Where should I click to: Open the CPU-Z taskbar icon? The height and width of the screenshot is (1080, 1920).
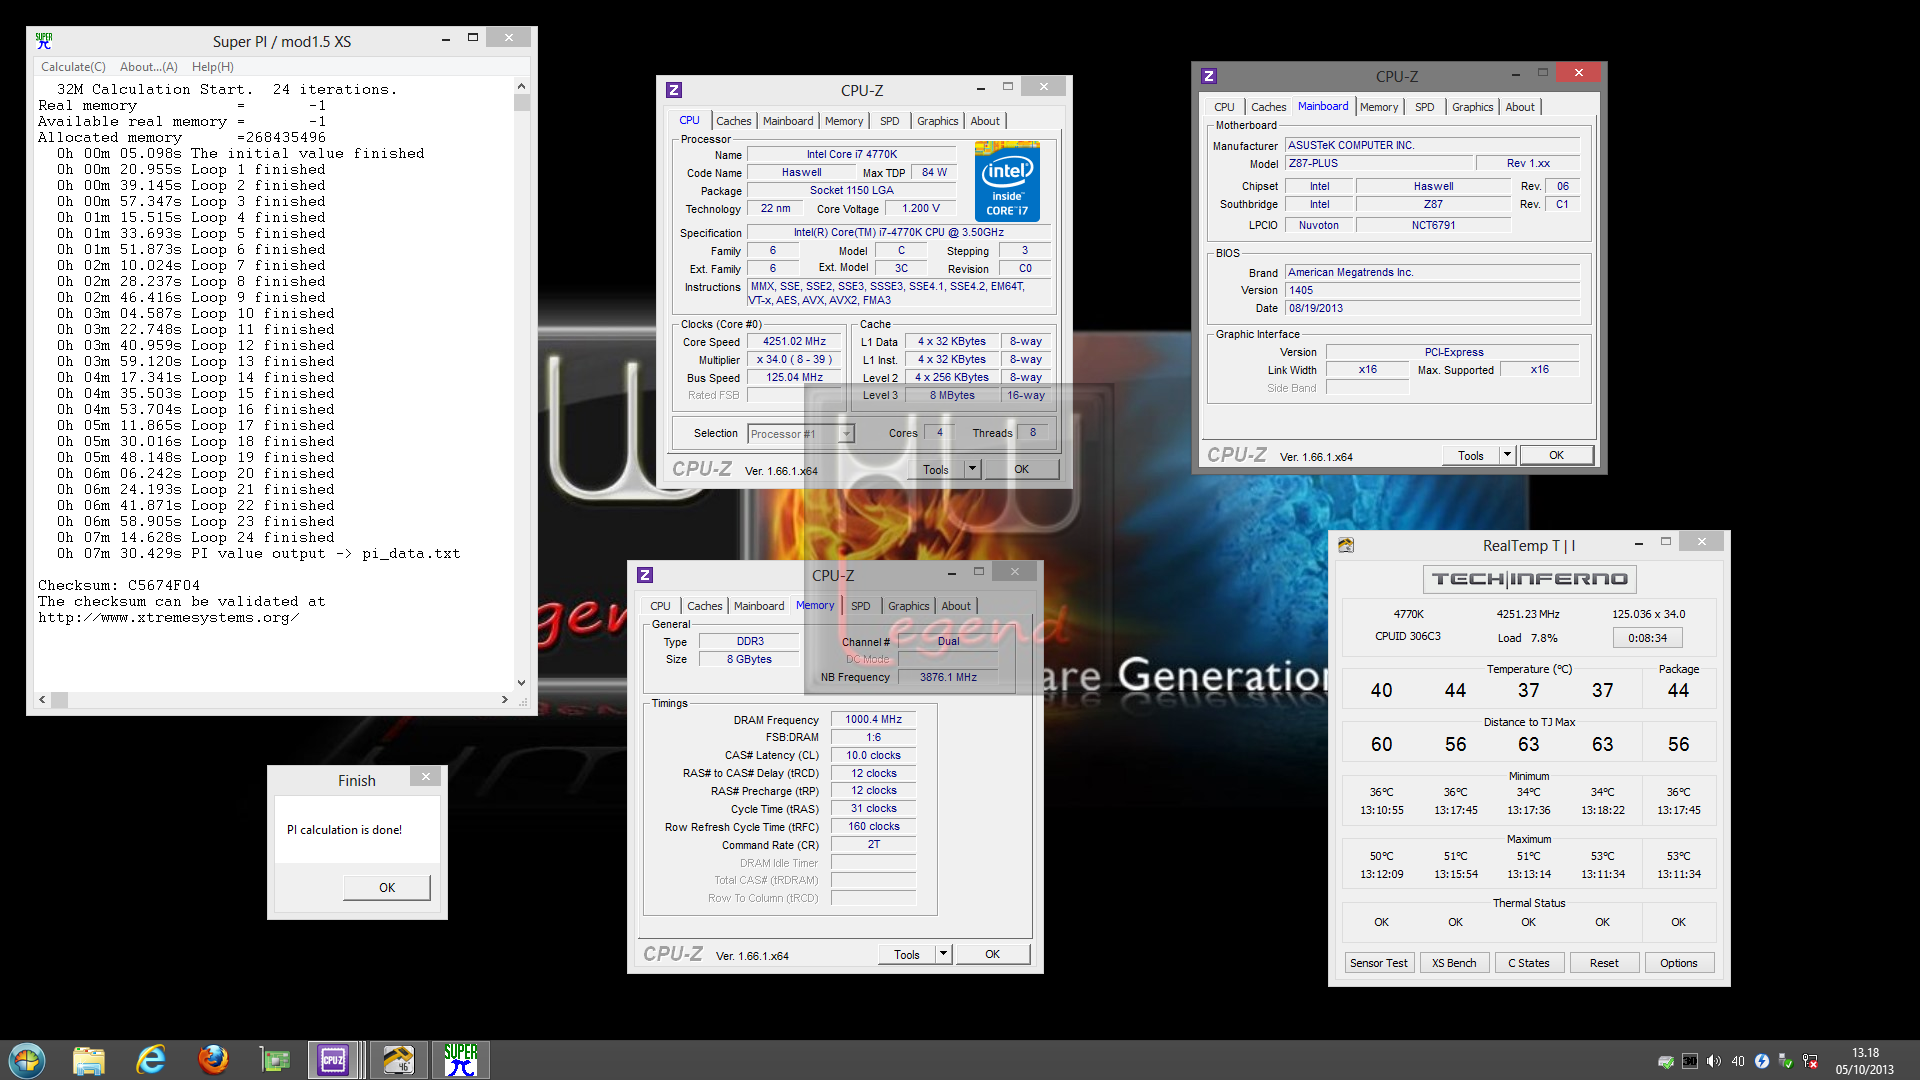333,1059
